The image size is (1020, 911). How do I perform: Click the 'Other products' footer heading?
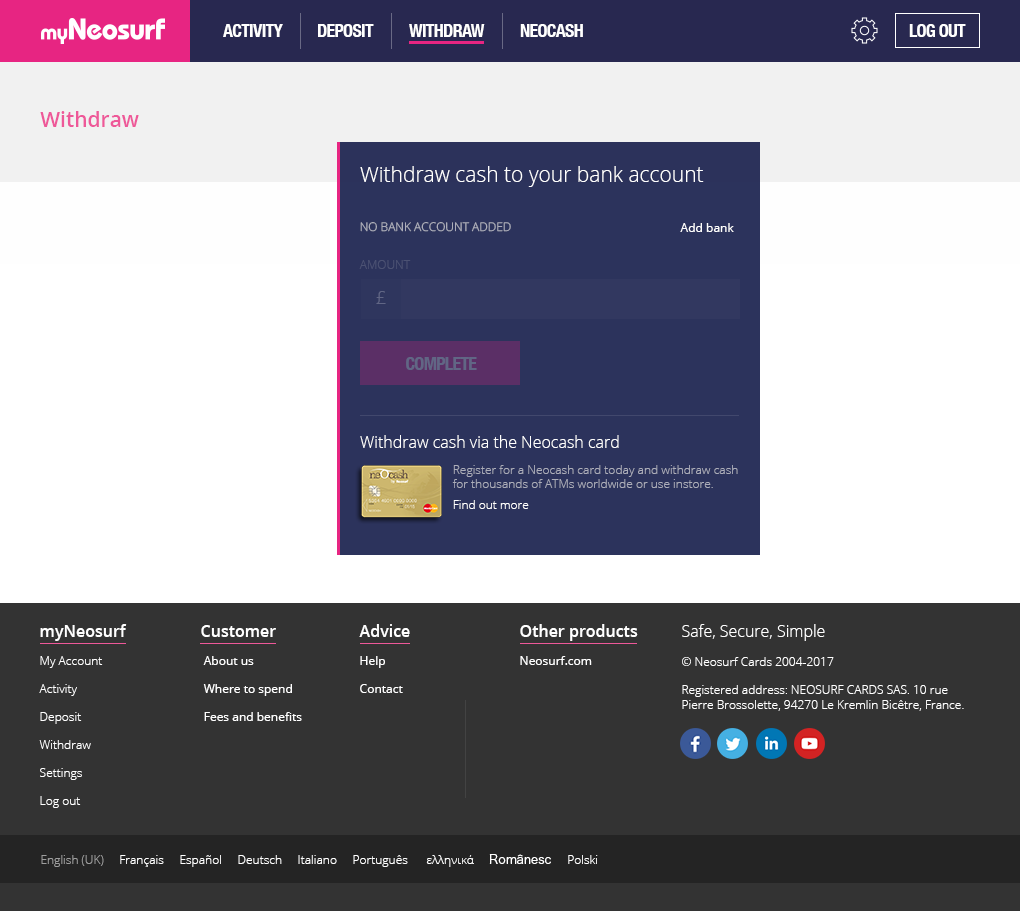pos(578,631)
